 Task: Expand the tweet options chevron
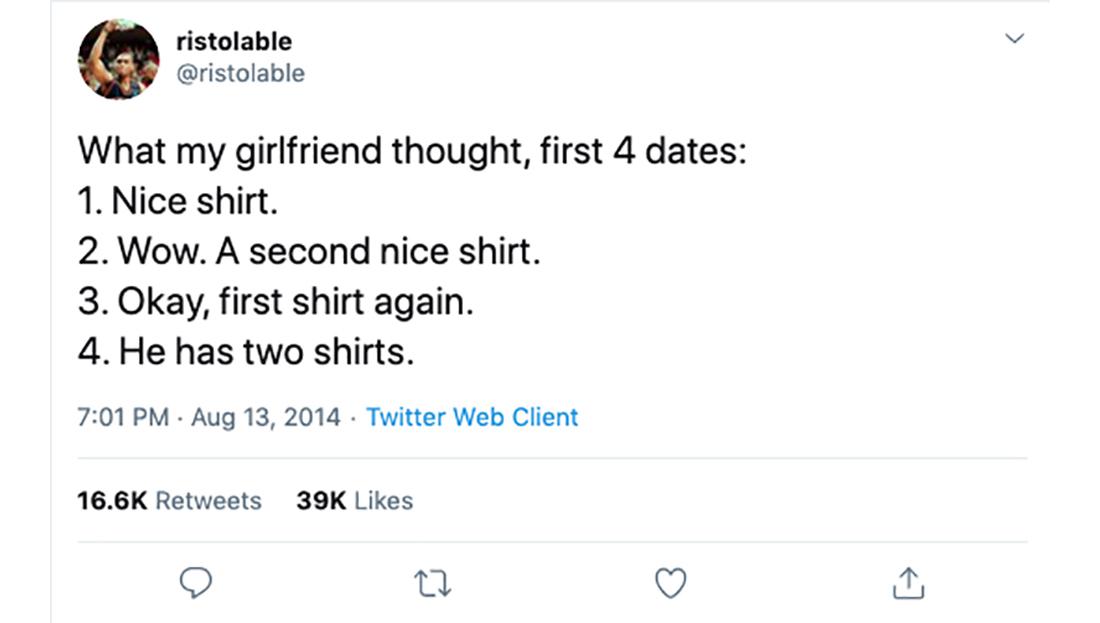(x=1014, y=39)
